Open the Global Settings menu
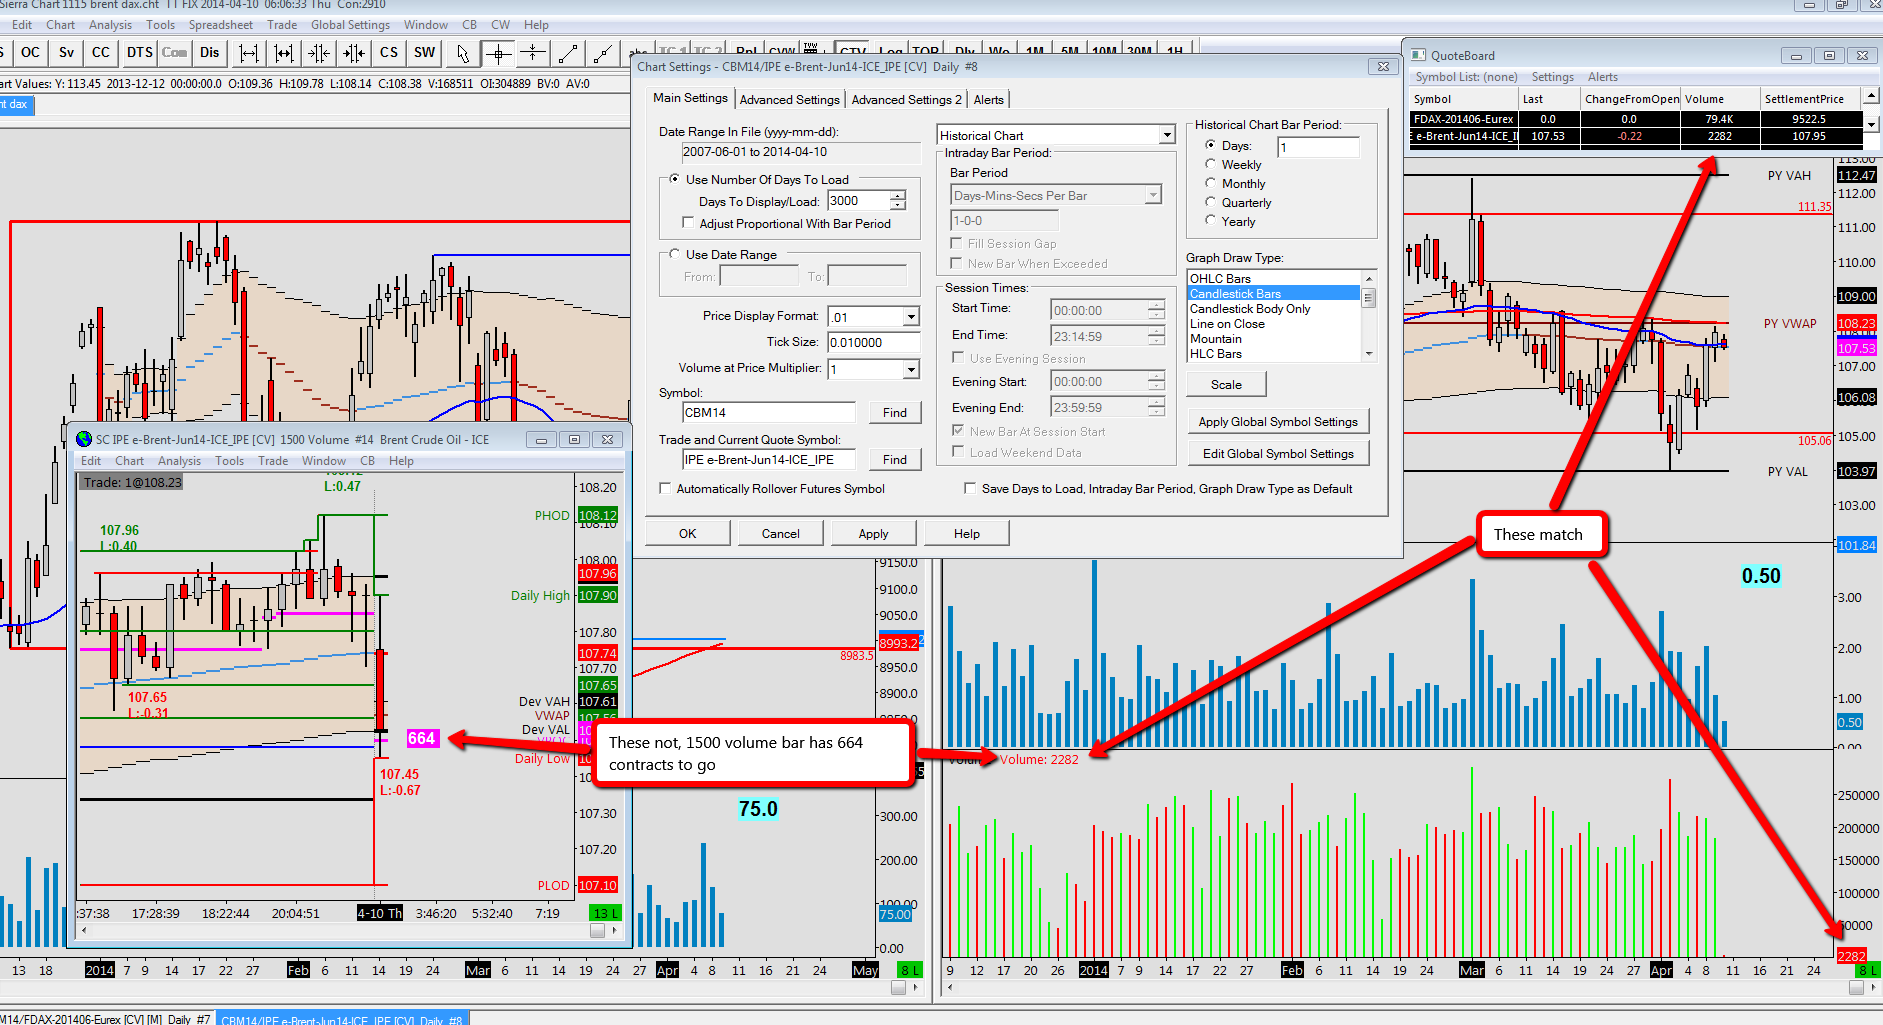1883x1025 pixels. [350, 25]
